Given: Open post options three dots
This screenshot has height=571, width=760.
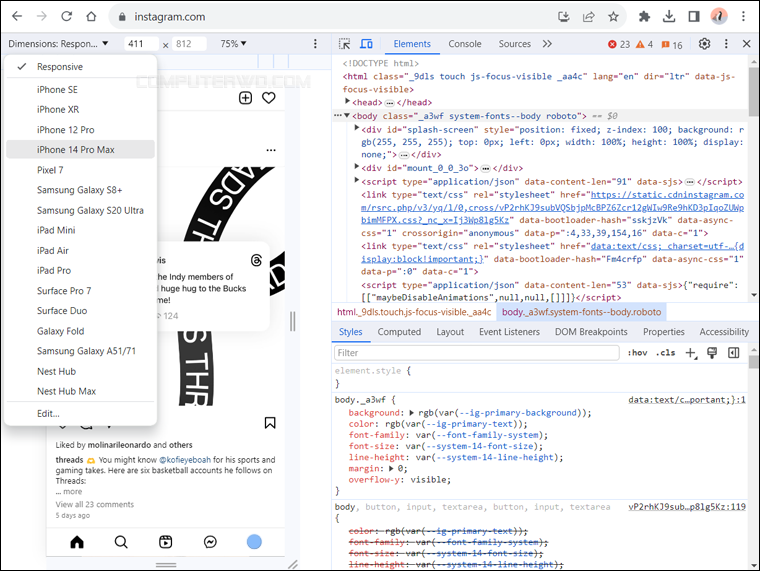Looking at the screenshot, I should pos(271,150).
